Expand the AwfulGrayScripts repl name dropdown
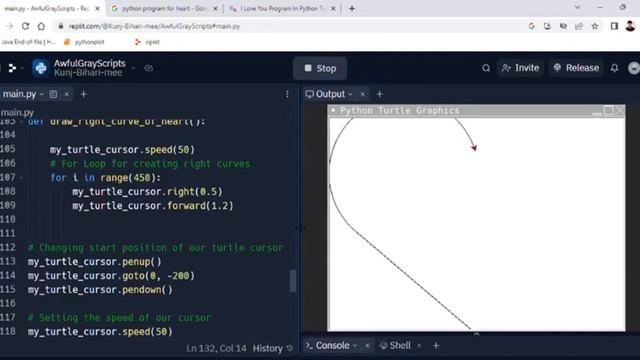 133,68
